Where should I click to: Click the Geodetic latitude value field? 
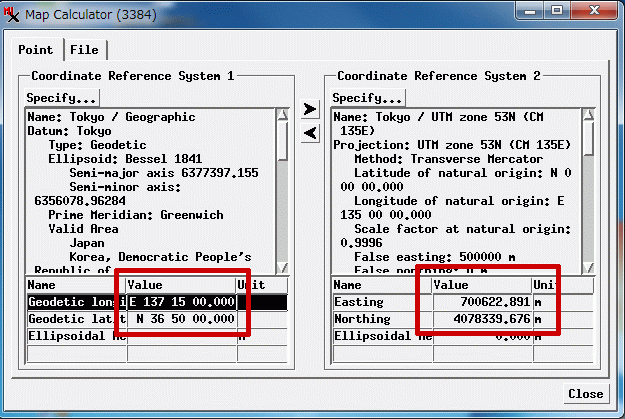point(181,319)
